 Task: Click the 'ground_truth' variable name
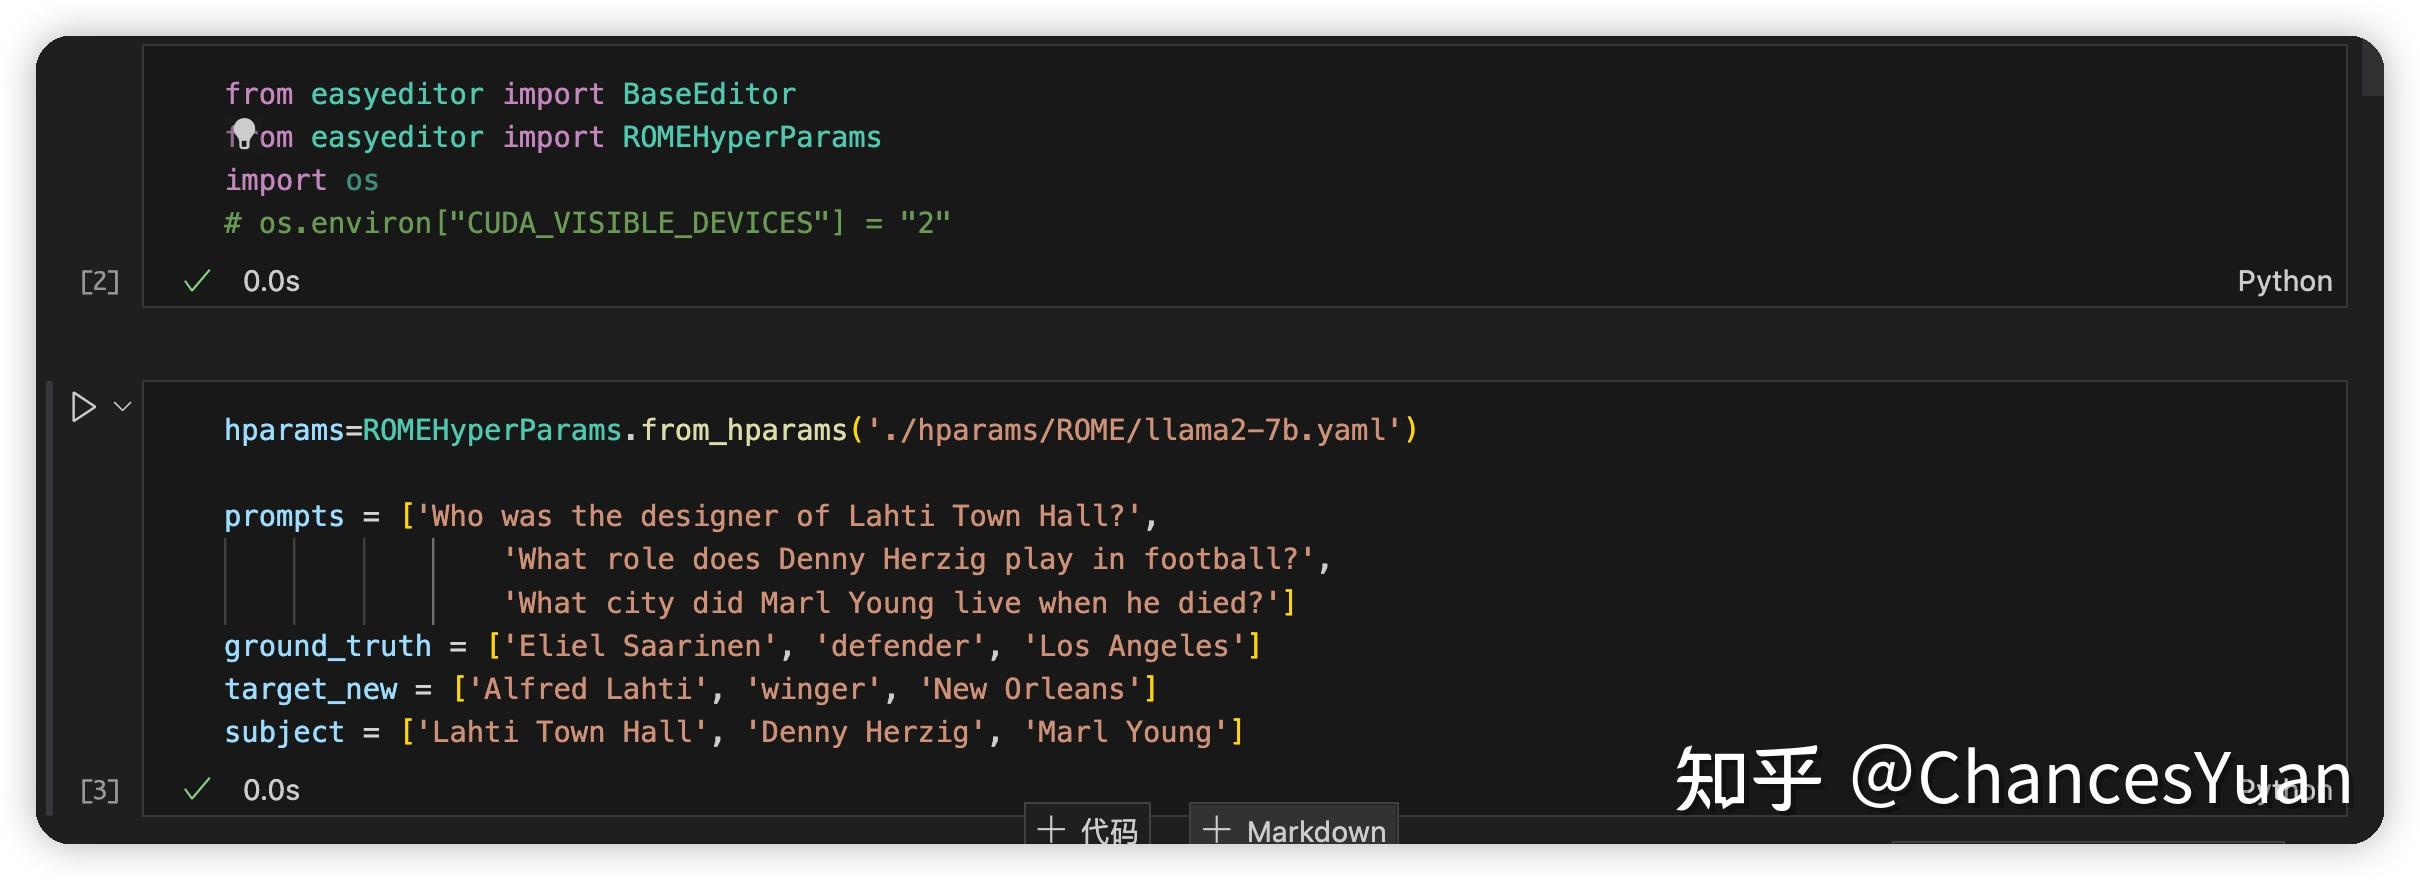click(327, 646)
